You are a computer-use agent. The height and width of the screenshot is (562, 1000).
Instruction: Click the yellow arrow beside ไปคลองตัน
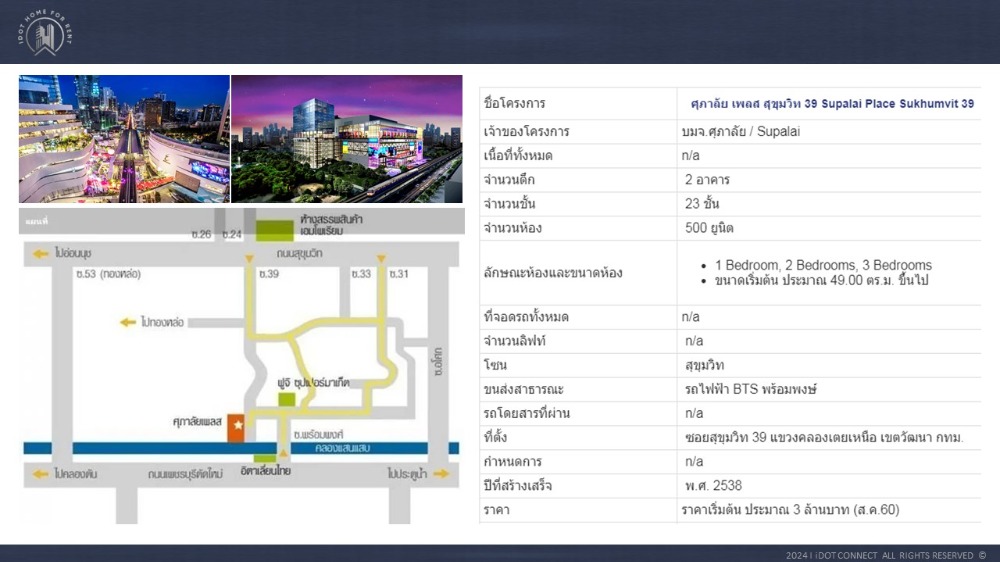point(40,474)
